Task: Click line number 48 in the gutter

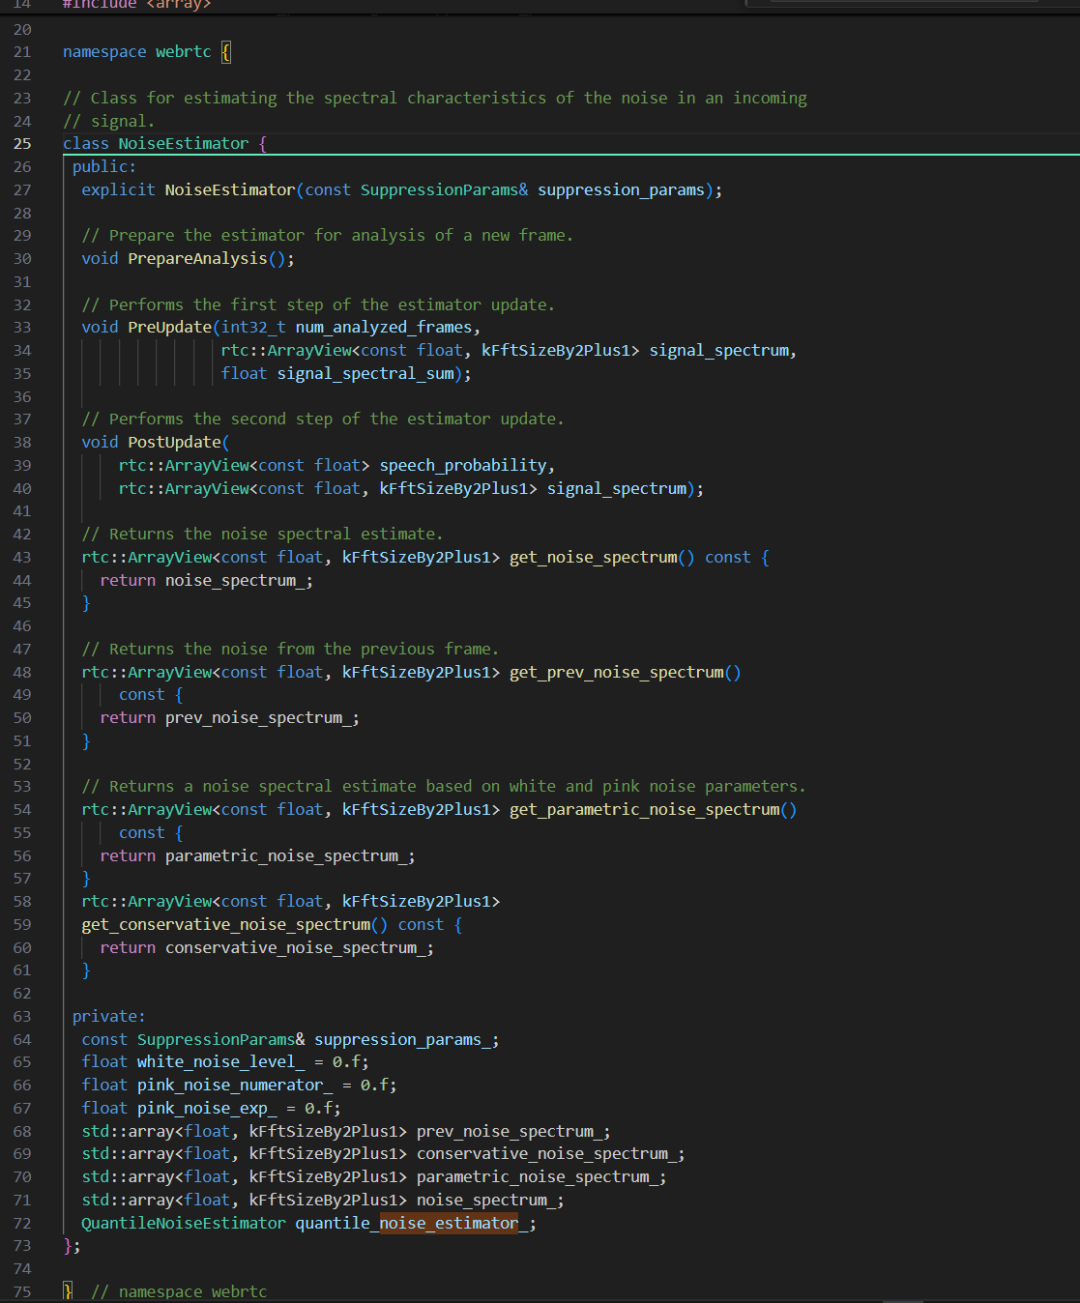Action: click(x=22, y=672)
